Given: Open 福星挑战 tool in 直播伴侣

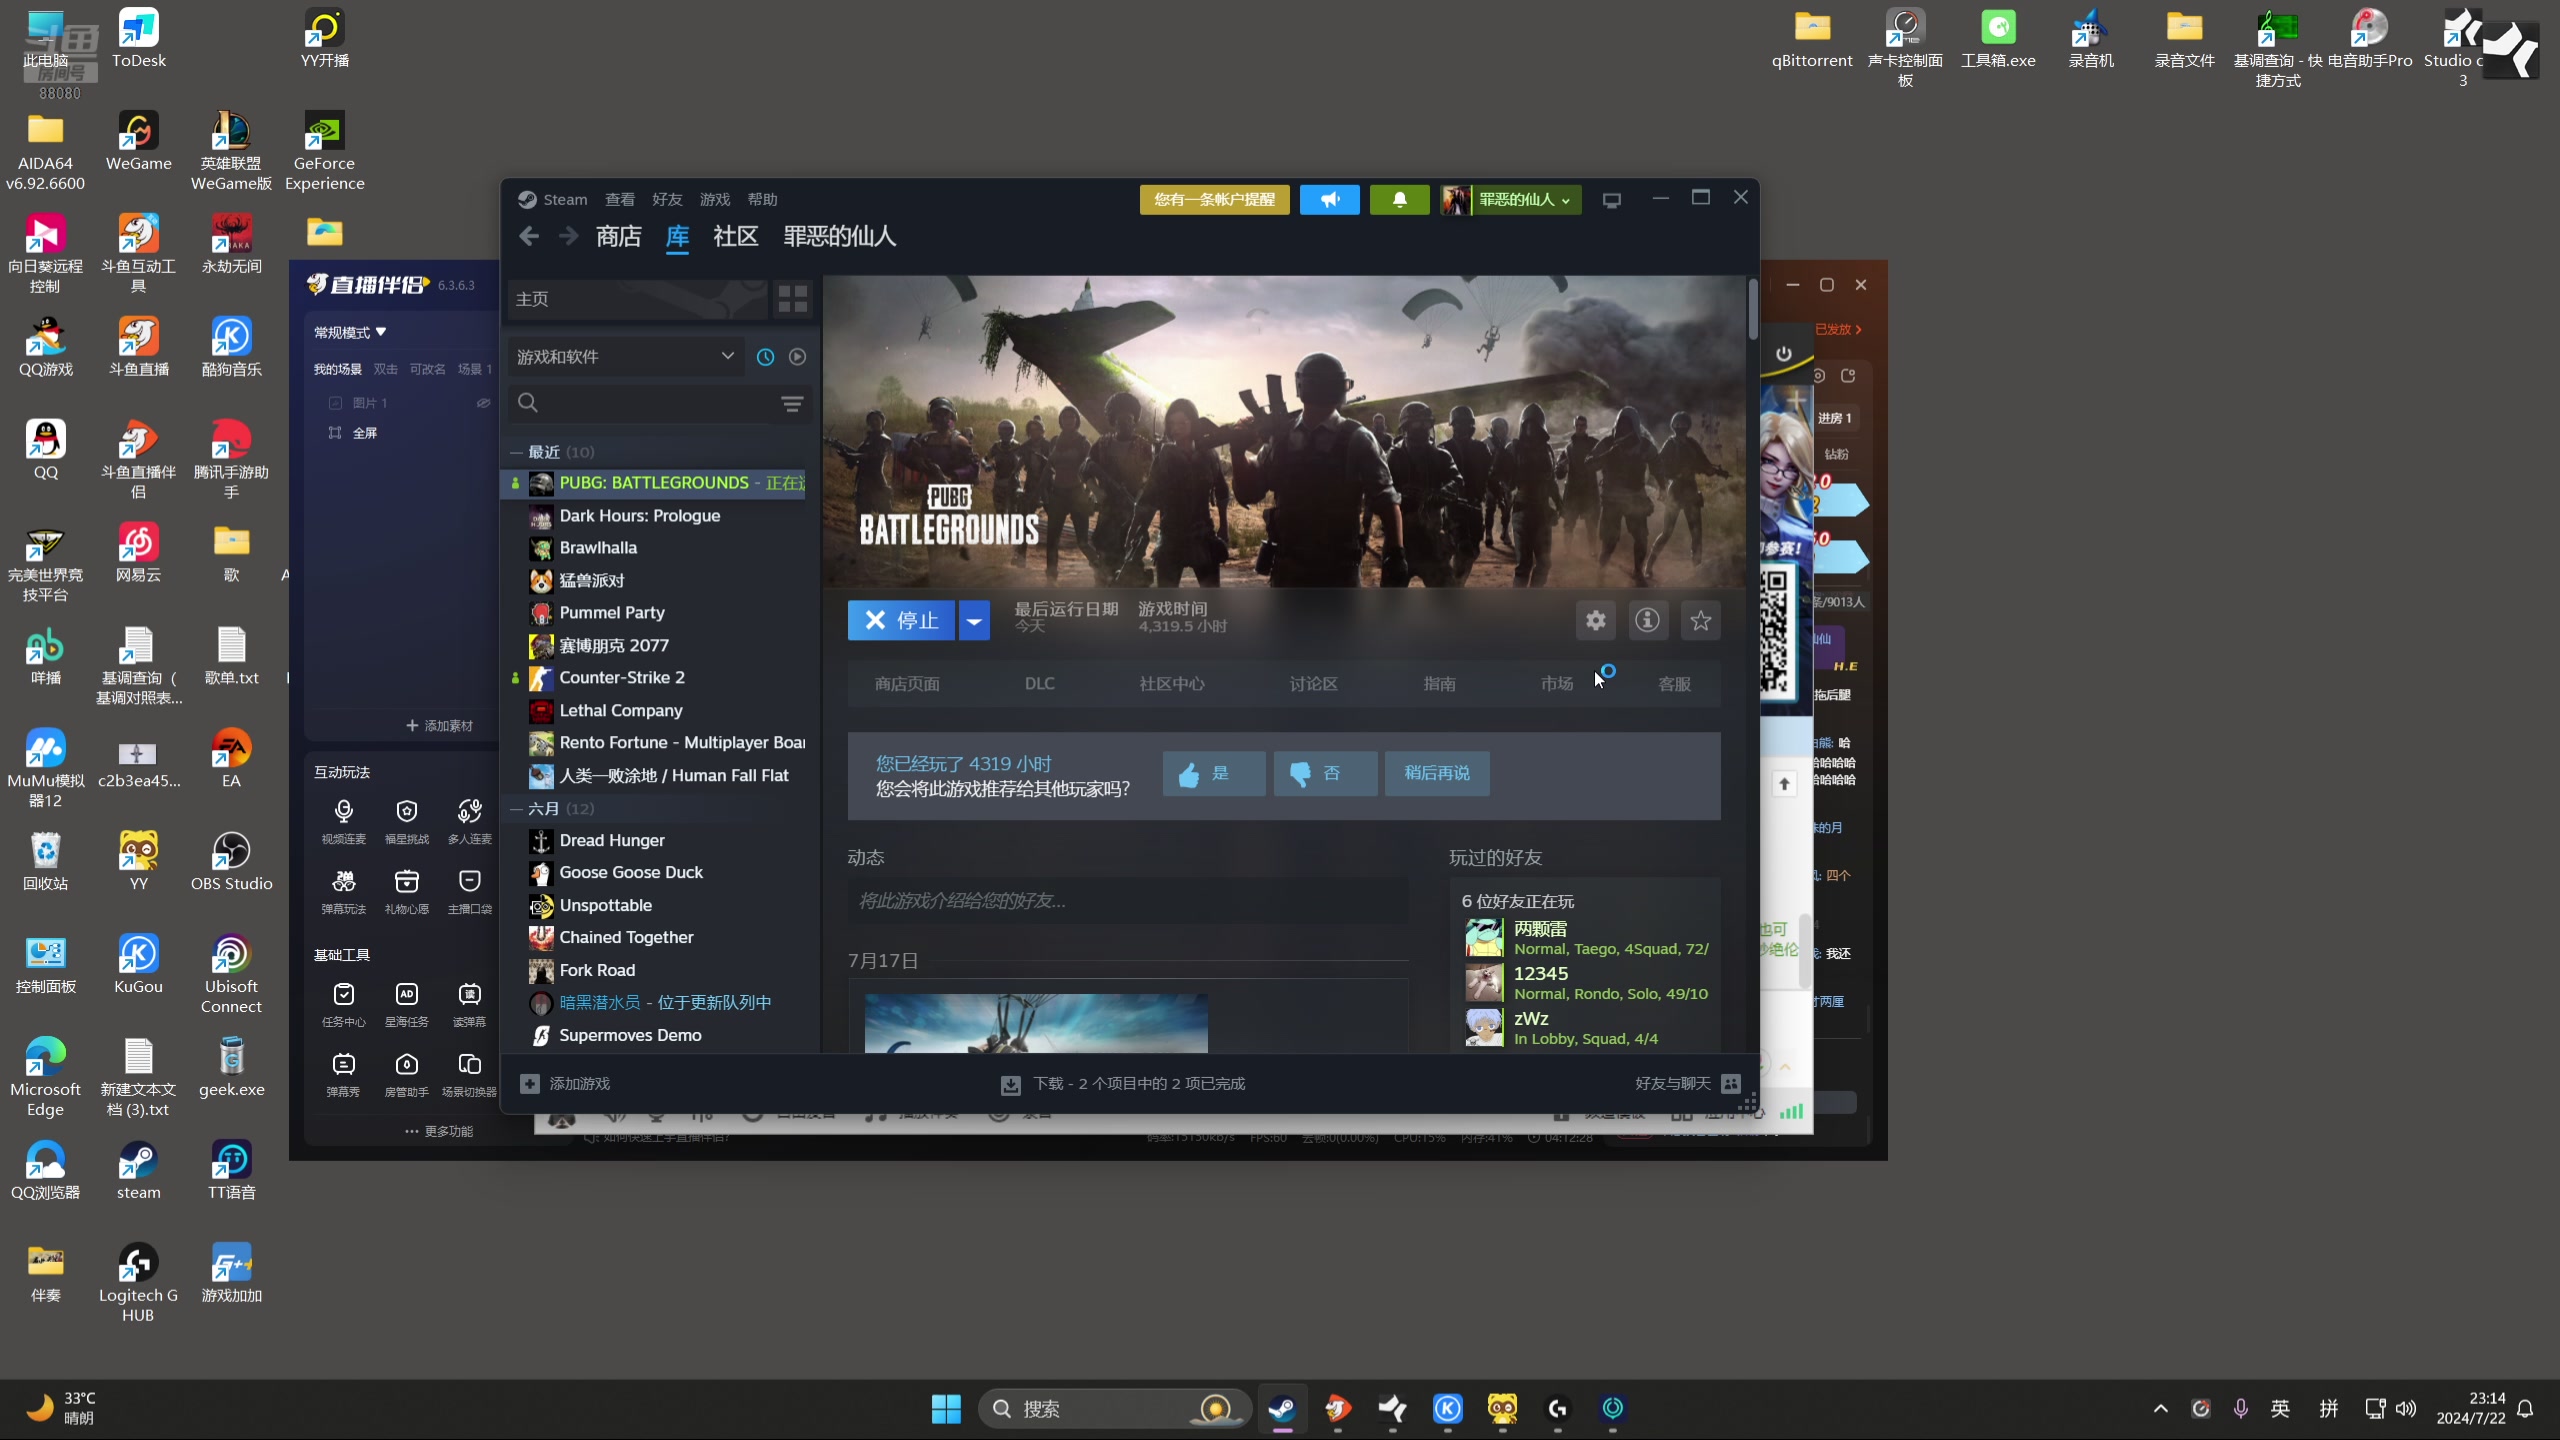Looking at the screenshot, I should 406,820.
